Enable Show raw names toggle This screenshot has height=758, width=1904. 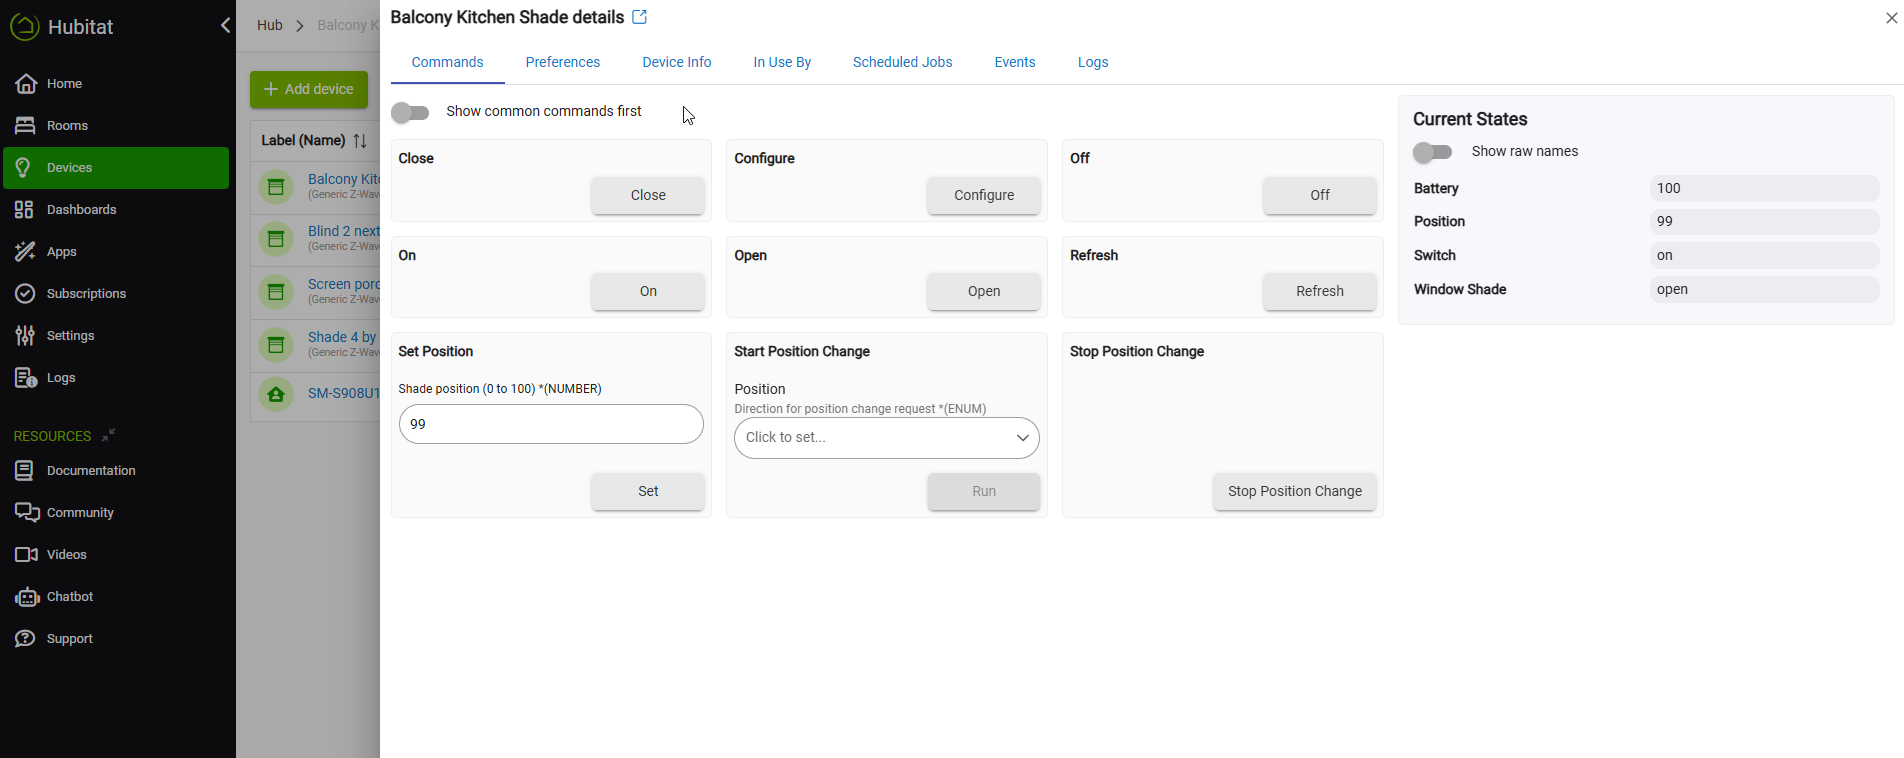[x=1432, y=152]
